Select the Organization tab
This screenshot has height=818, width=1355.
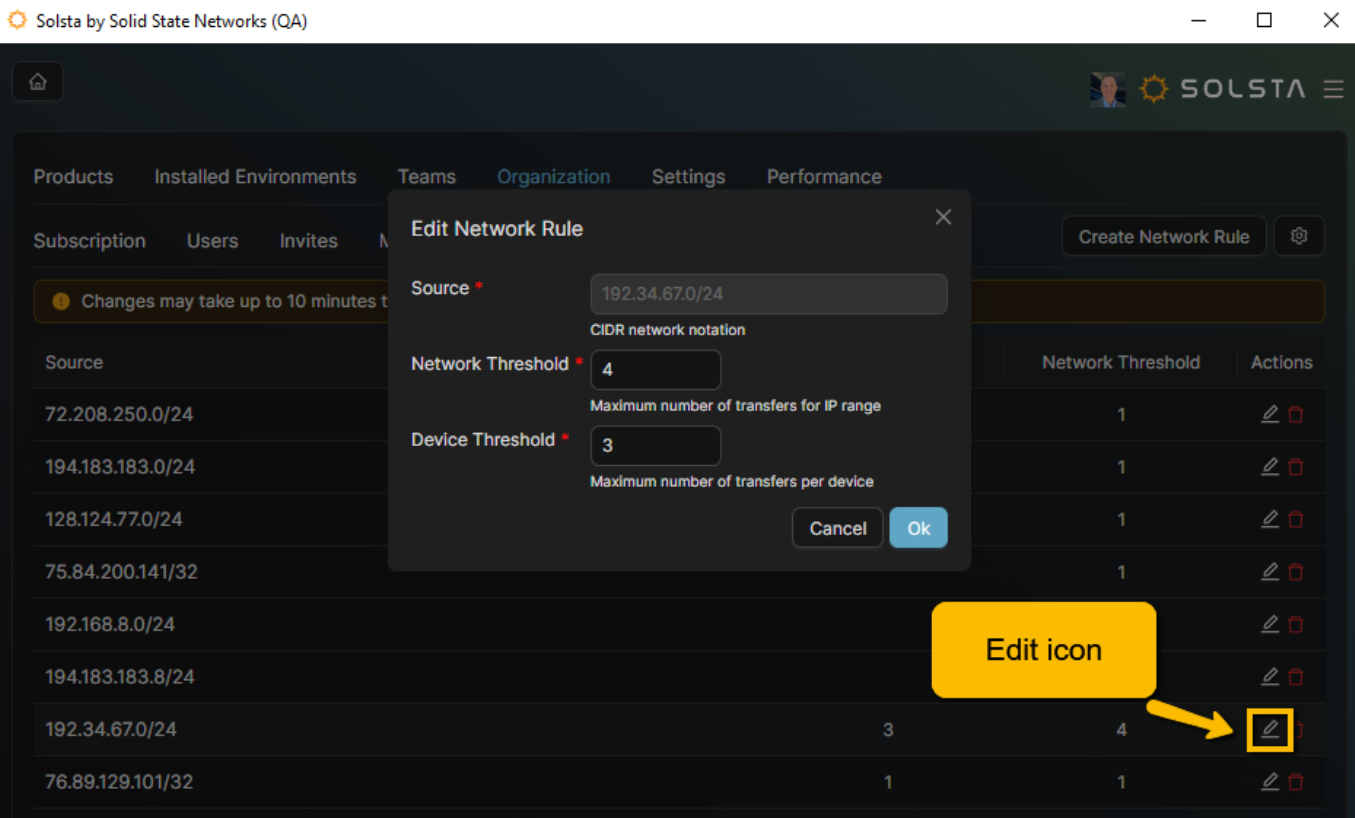(x=554, y=177)
